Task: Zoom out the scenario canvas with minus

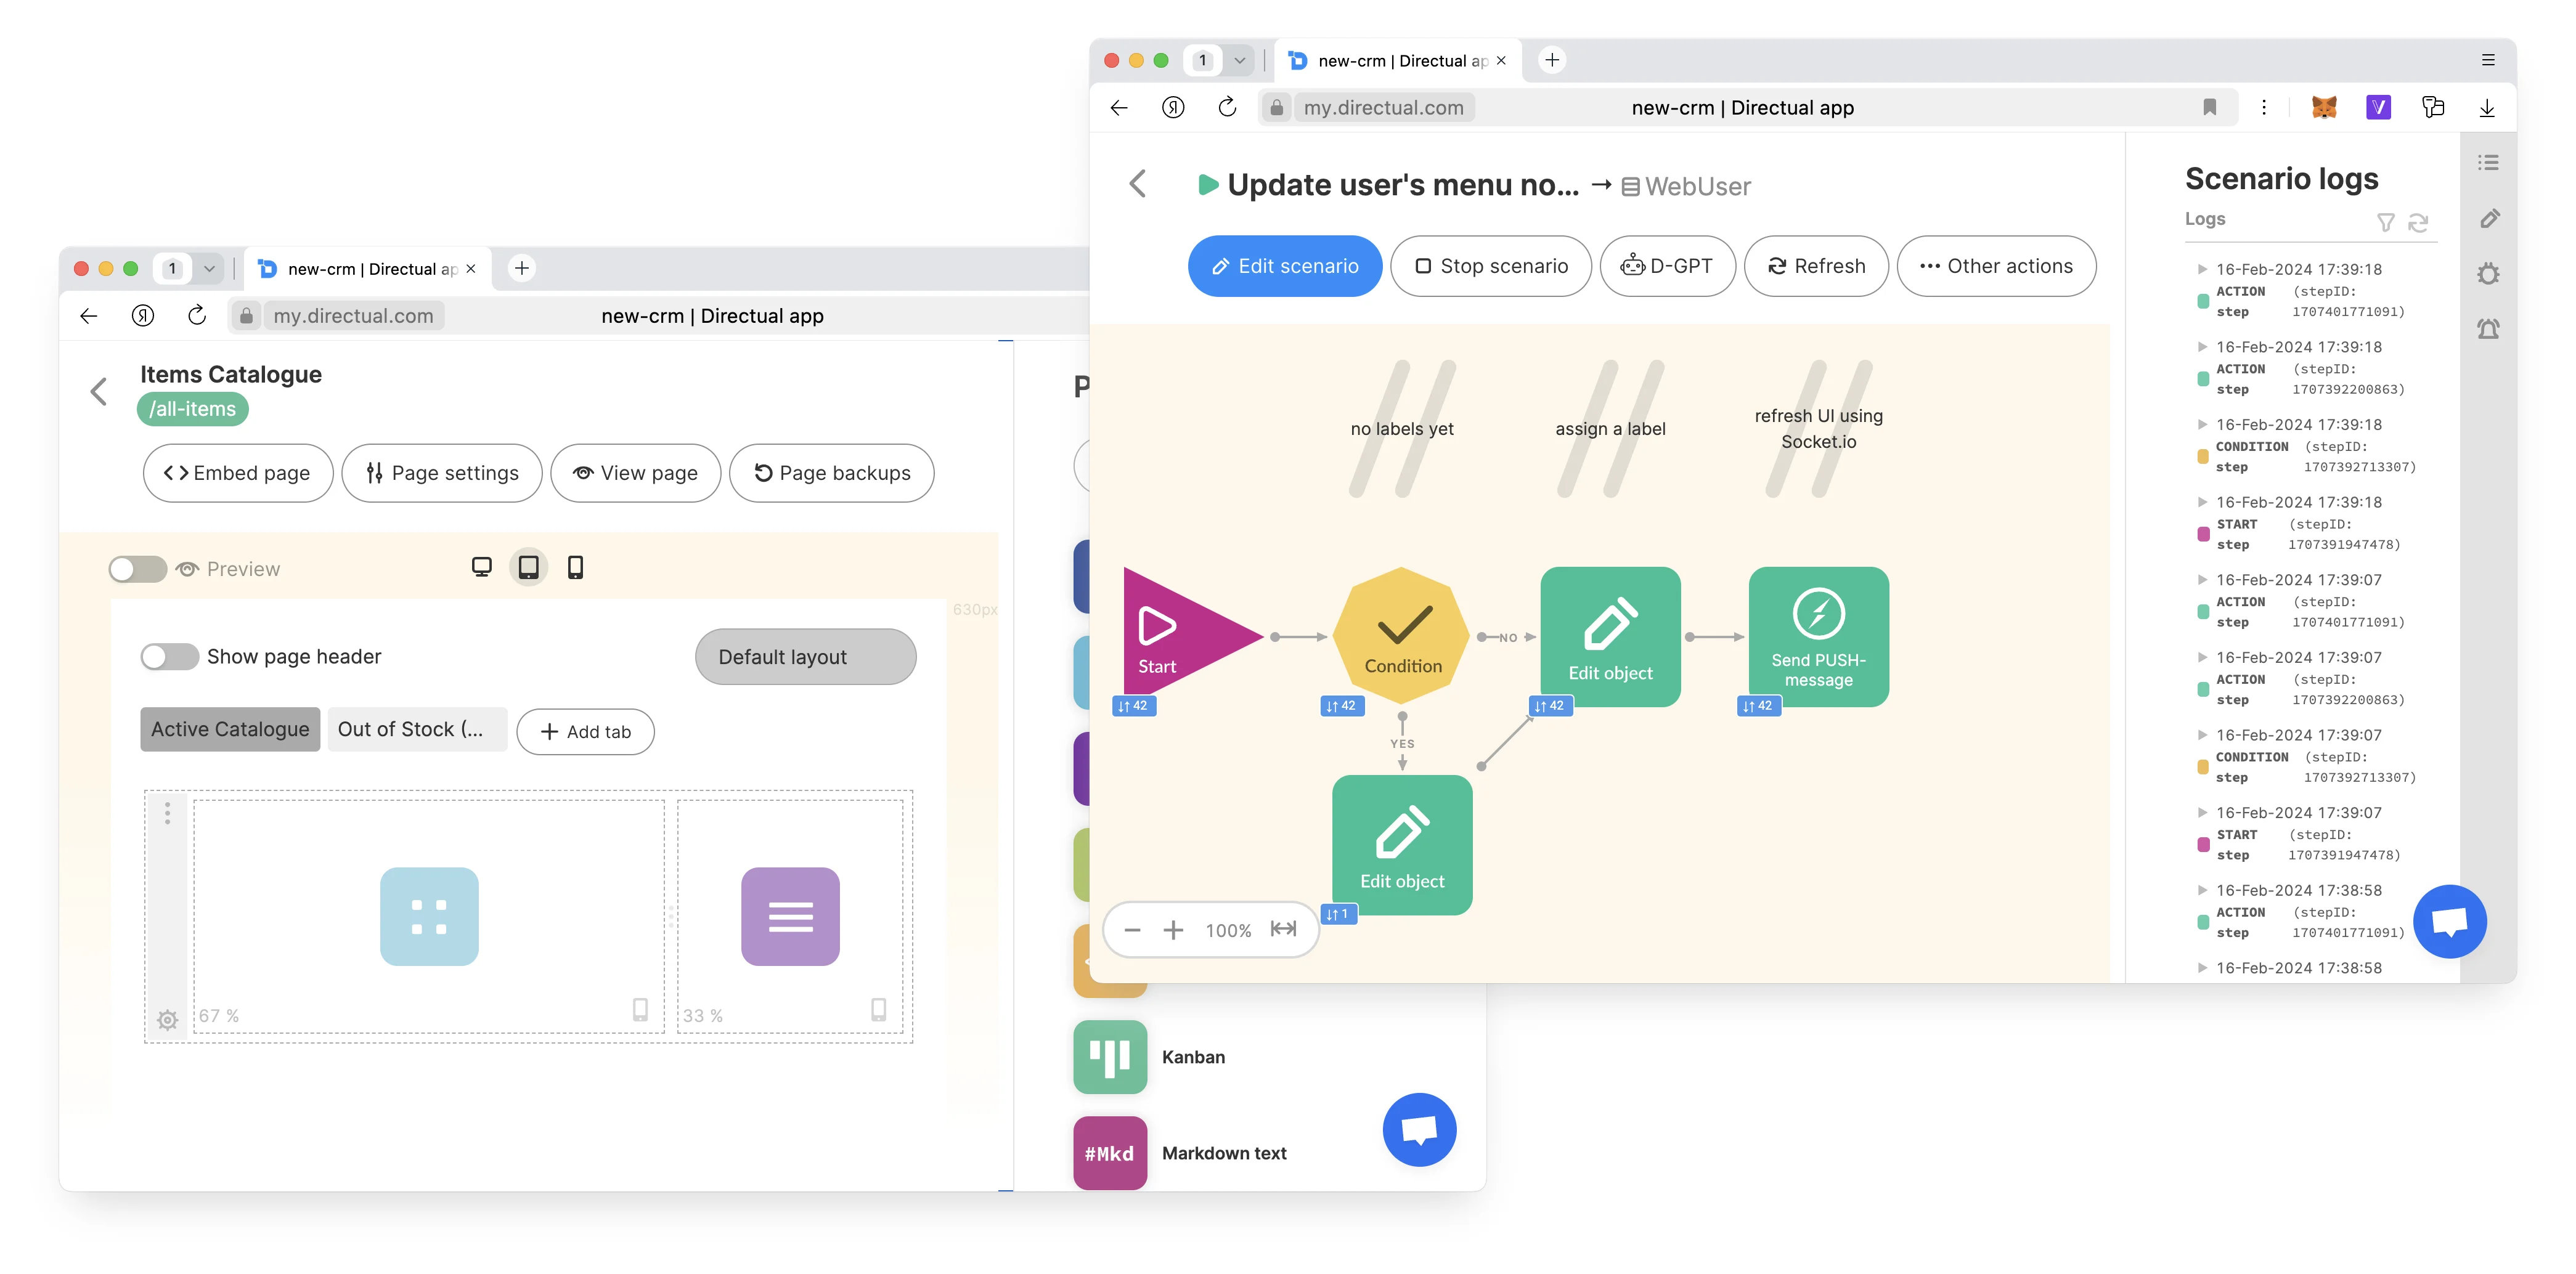Action: pos(1132,930)
